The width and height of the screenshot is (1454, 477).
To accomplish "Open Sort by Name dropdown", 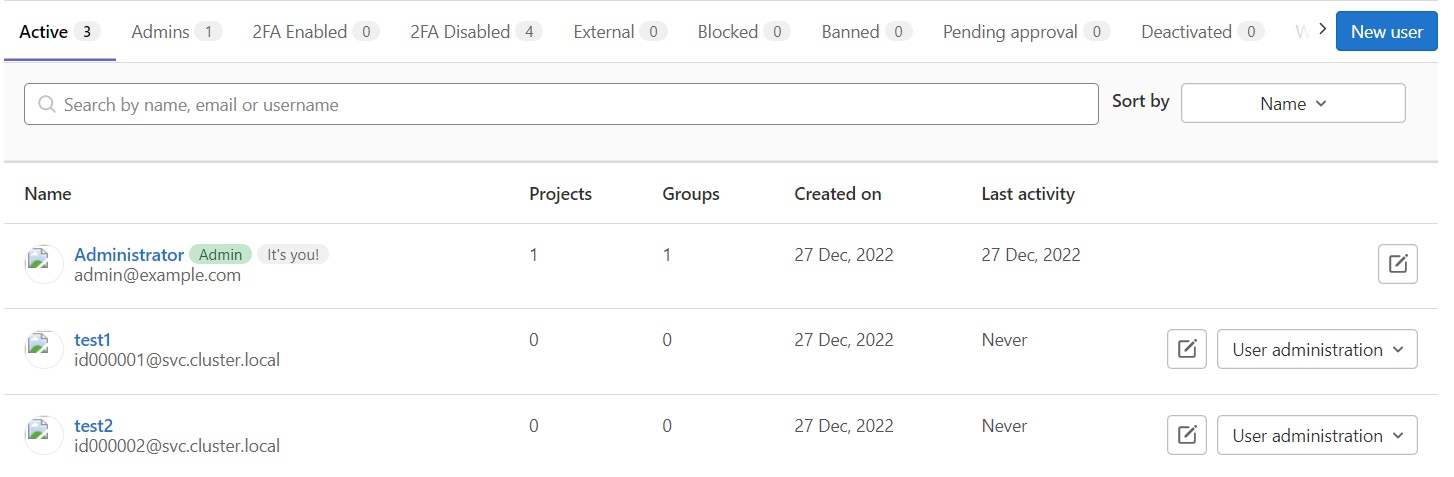I will coord(1293,103).
